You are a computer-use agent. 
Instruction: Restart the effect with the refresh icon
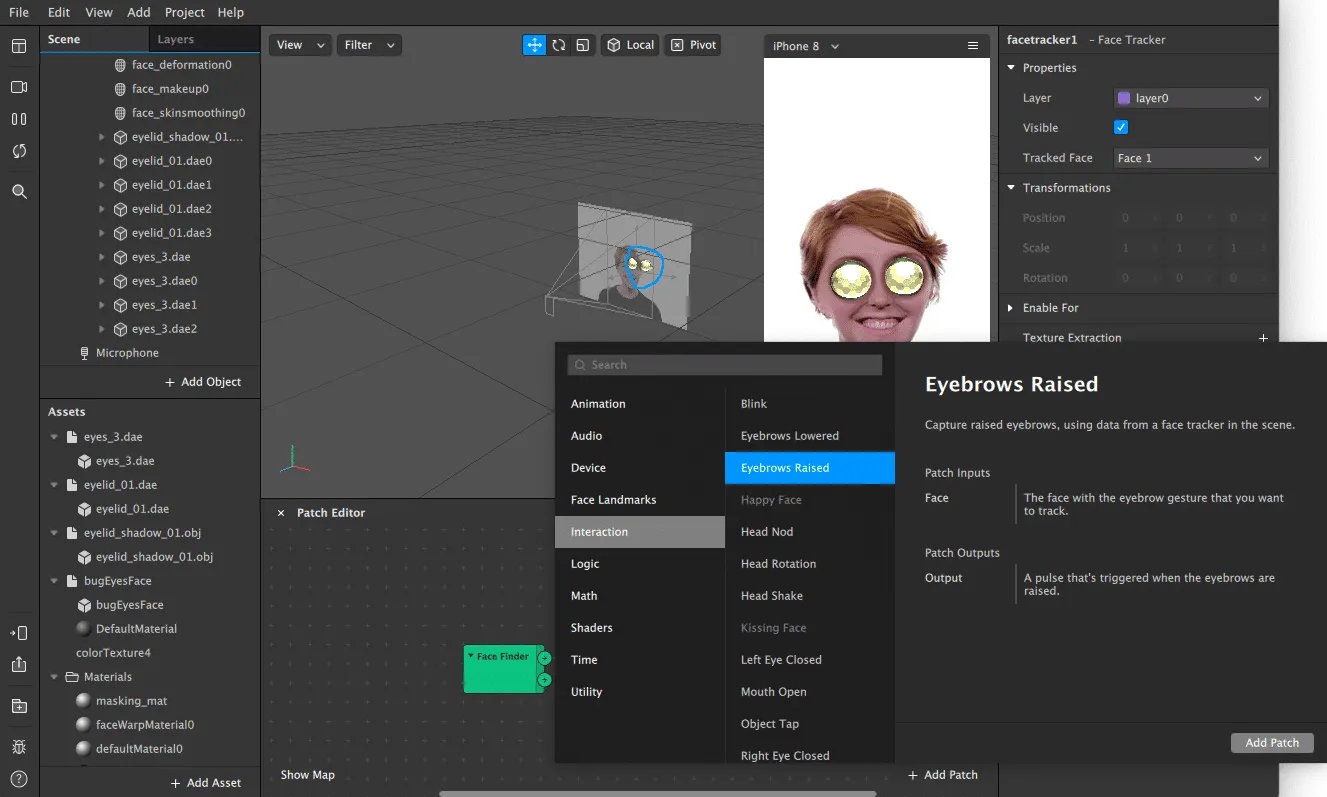point(19,151)
